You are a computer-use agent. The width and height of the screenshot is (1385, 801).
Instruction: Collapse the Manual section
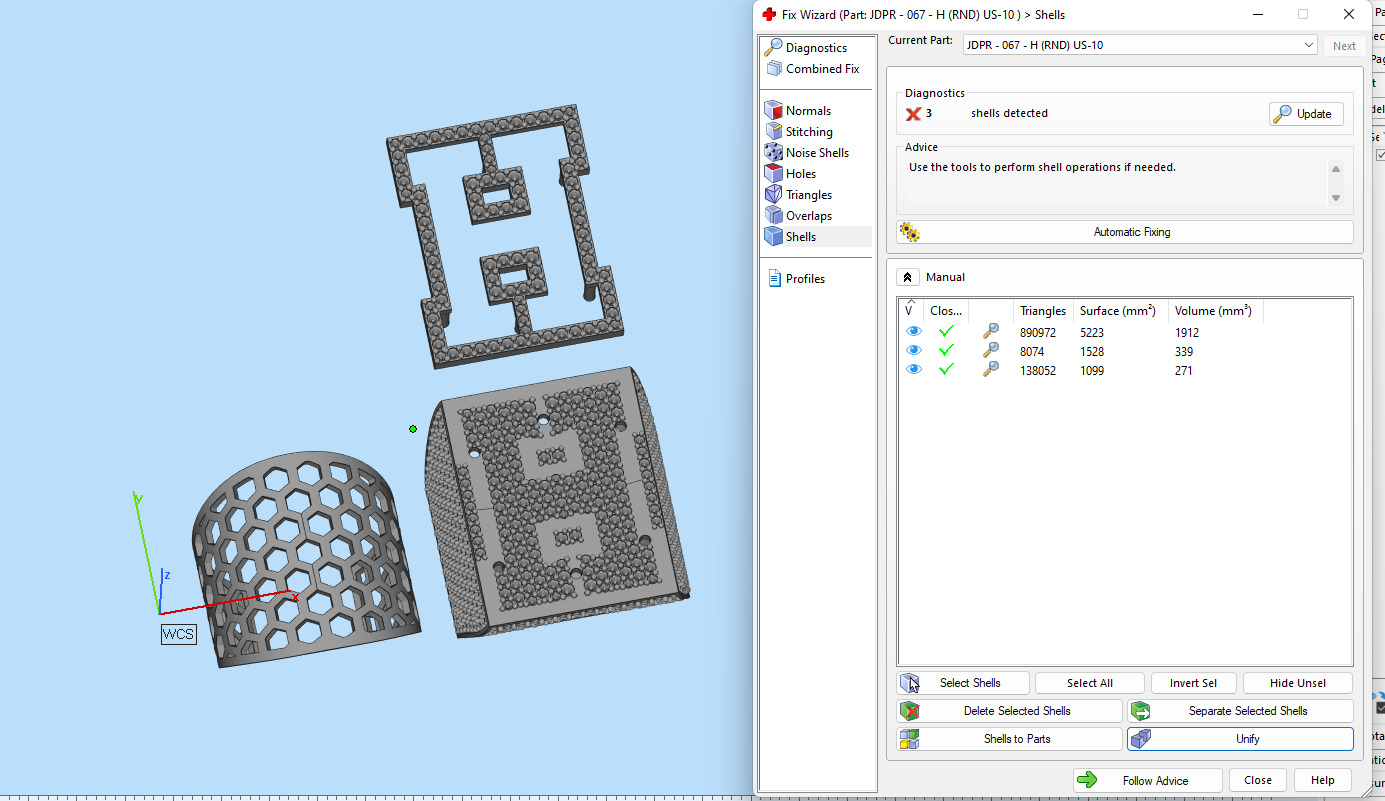pos(908,277)
